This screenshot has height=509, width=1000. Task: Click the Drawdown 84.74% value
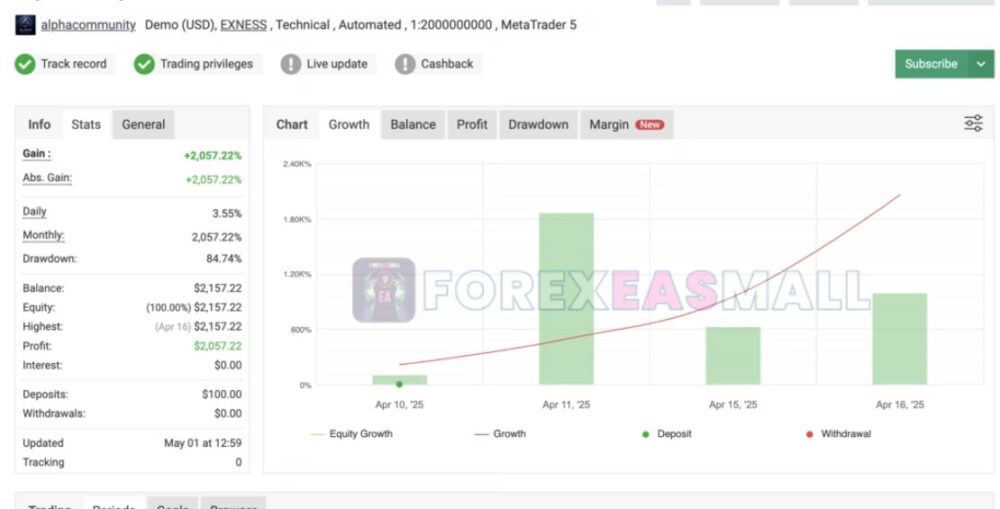pos(224,259)
